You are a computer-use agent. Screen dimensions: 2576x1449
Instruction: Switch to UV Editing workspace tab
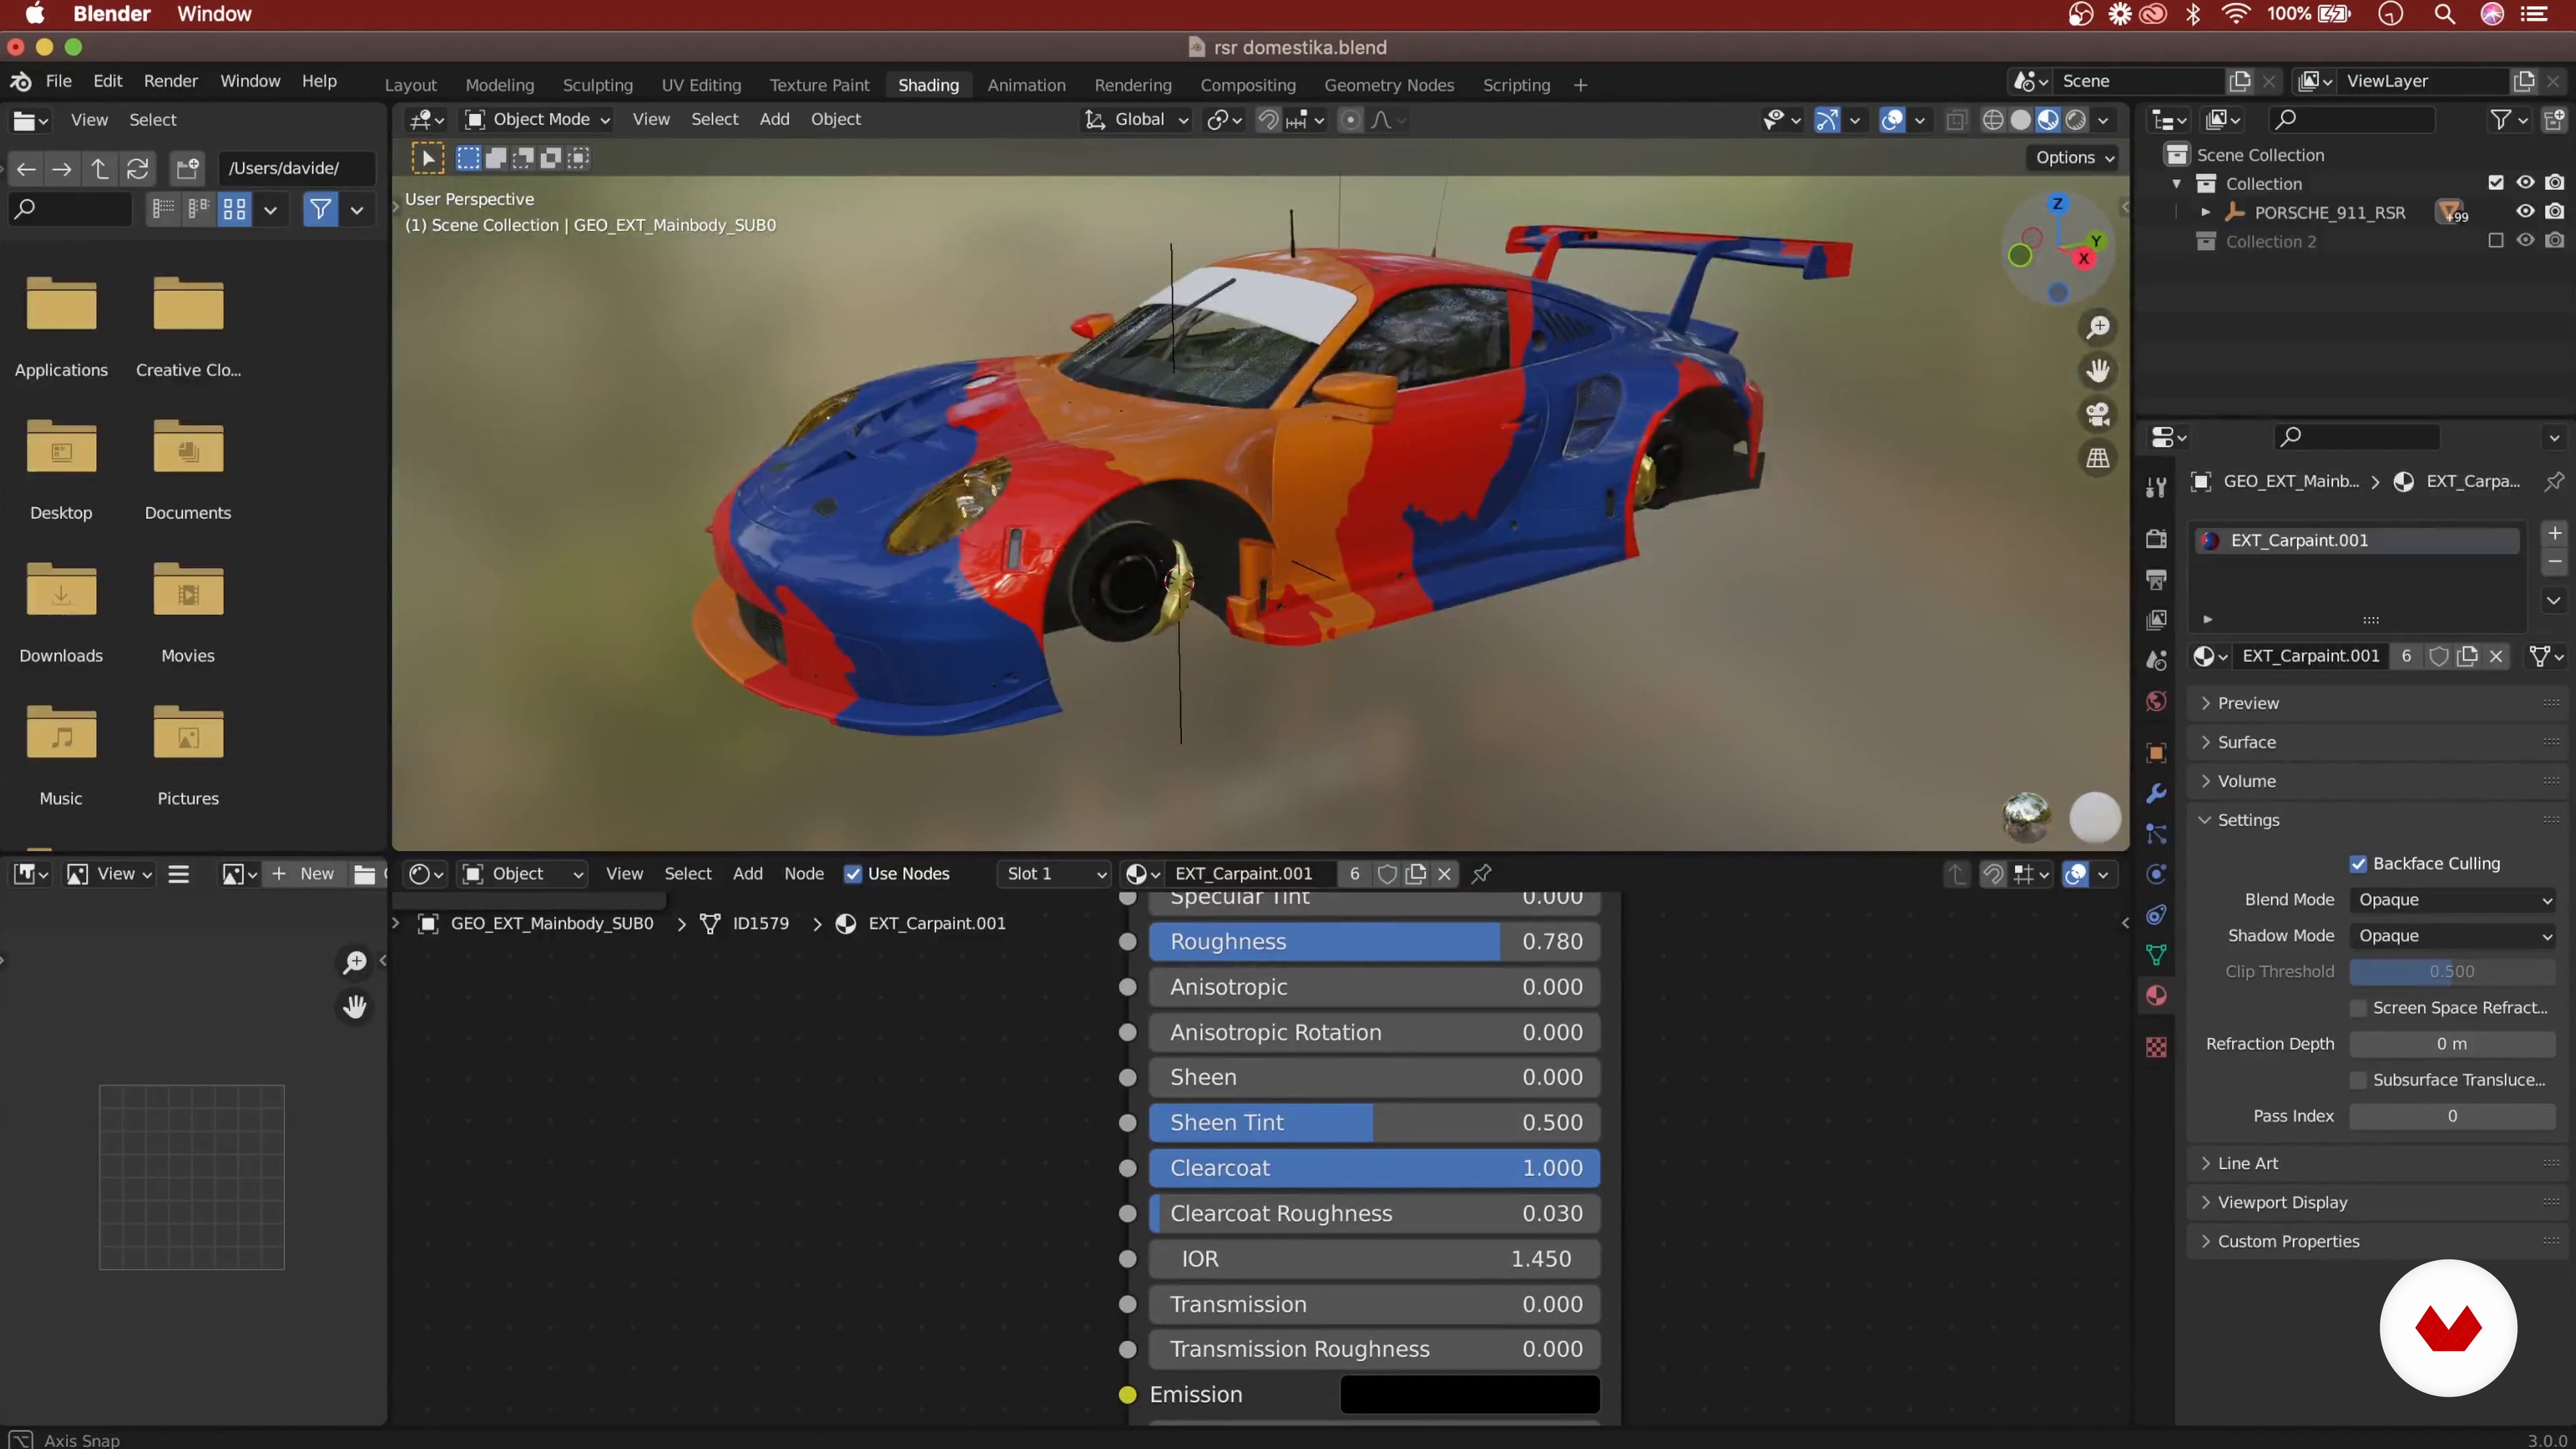coord(701,85)
